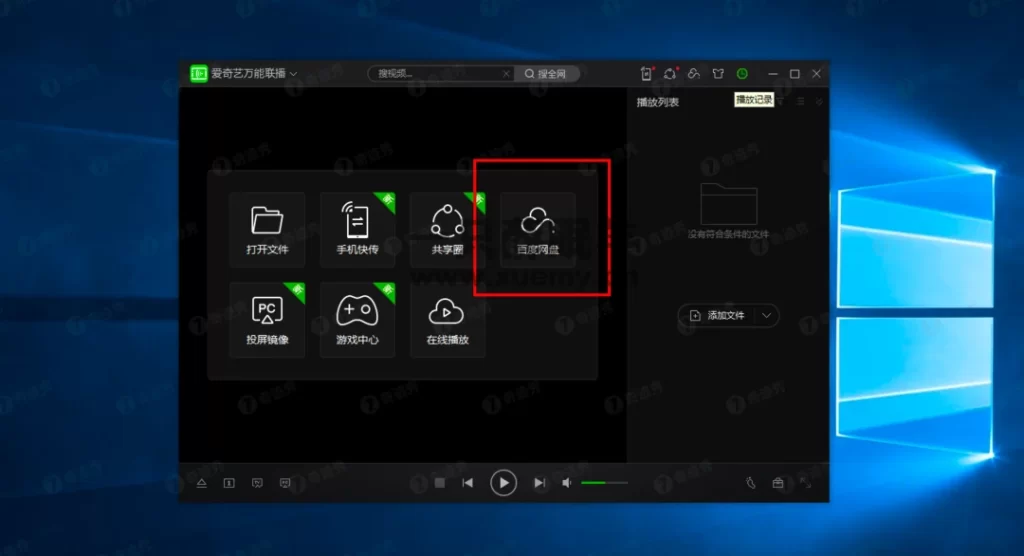Skip to next track

pyautogui.click(x=539, y=483)
